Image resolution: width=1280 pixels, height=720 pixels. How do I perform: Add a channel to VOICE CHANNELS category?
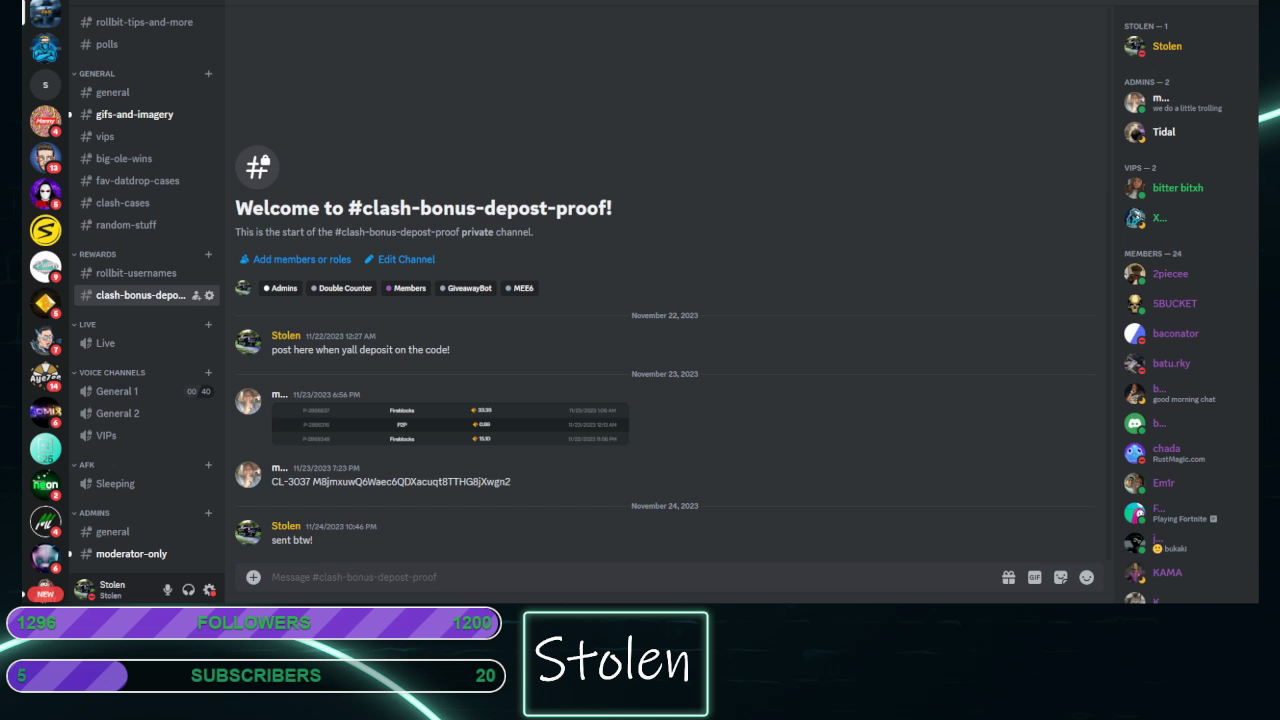[209, 372]
